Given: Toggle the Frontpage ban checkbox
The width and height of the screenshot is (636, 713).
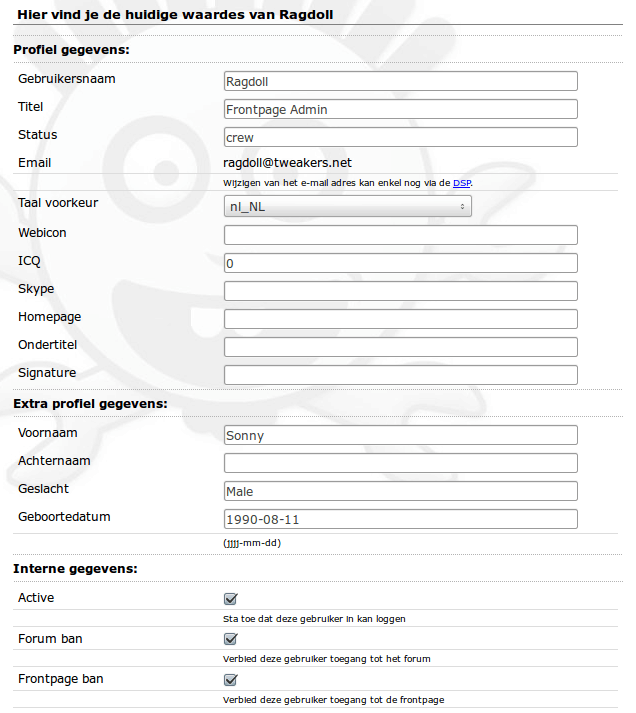Looking at the screenshot, I should tap(230, 680).
